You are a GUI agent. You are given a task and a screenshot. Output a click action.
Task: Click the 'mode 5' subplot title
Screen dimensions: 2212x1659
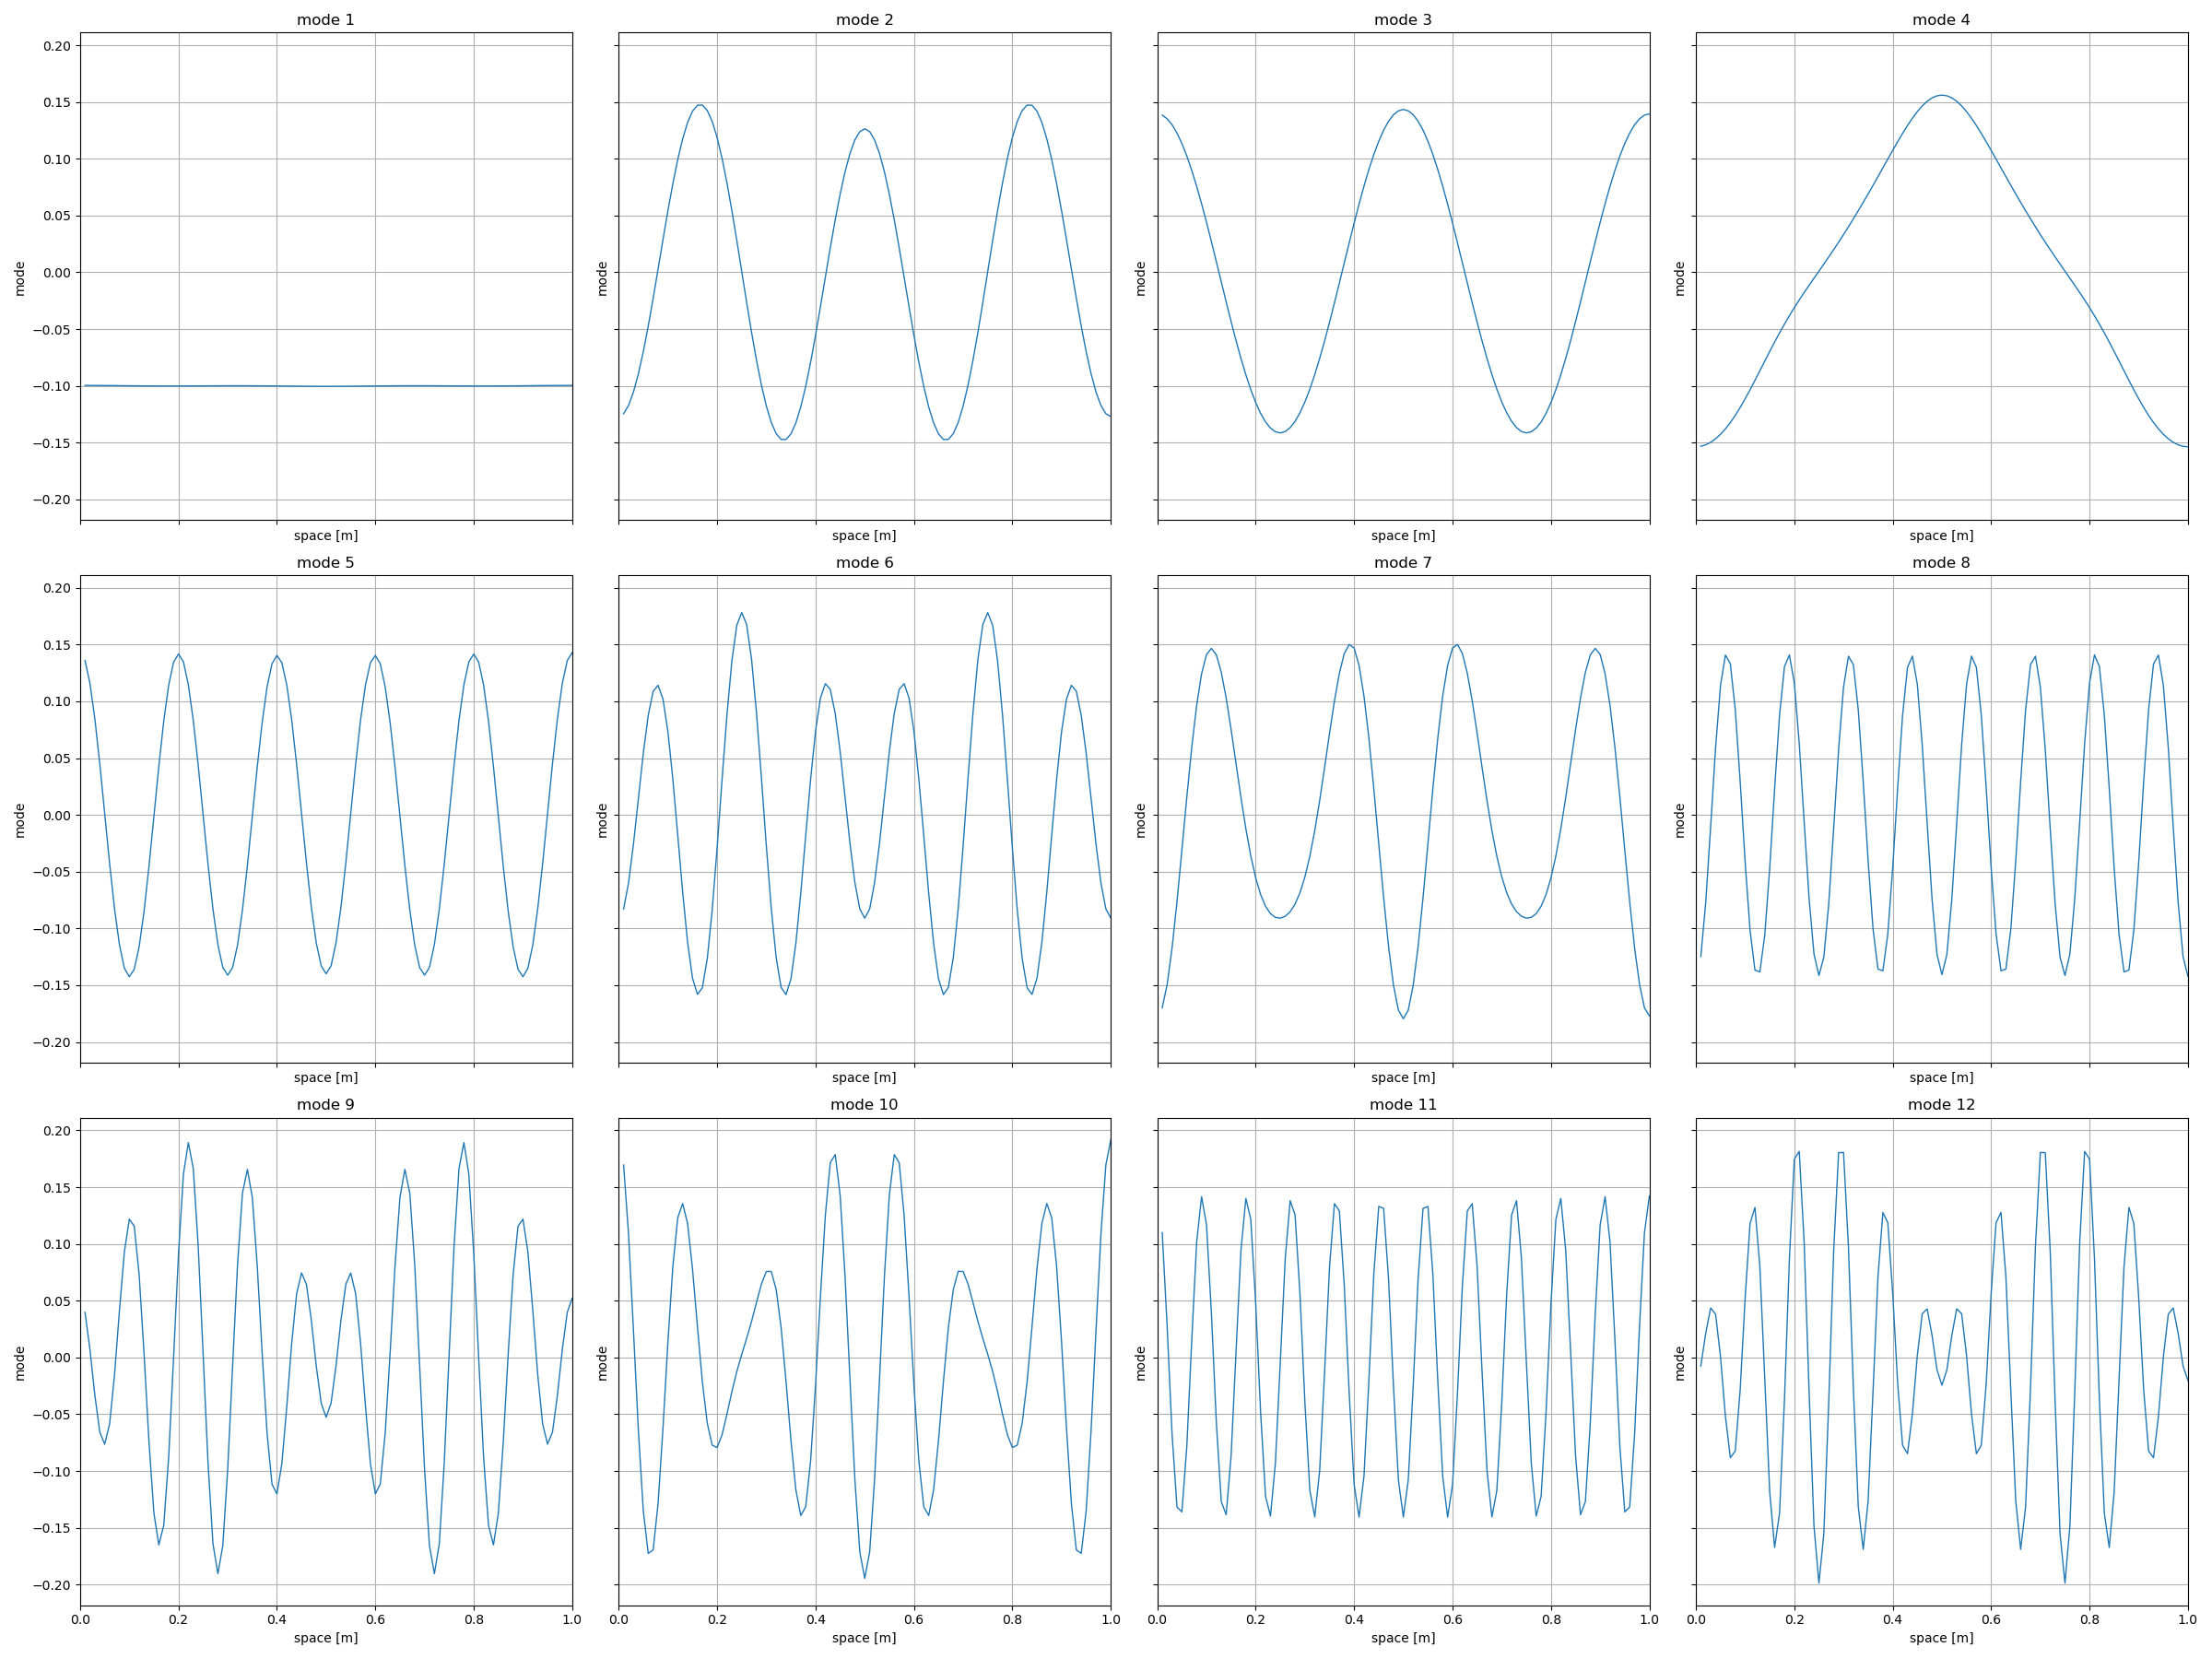(x=325, y=563)
